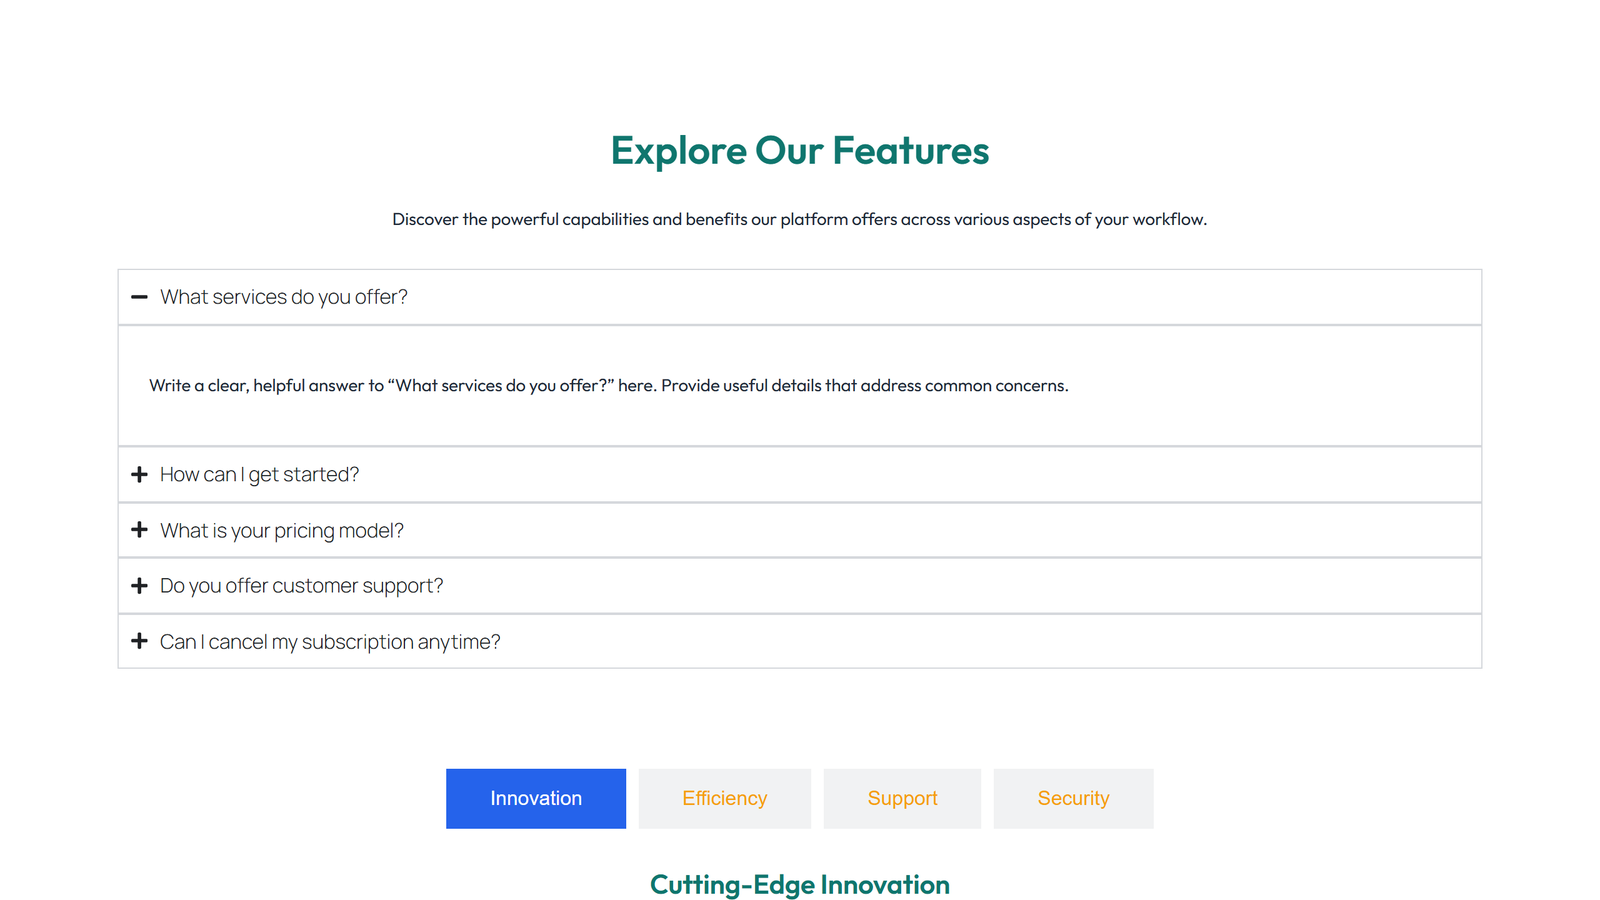Click the platform description text below the heading
Image resolution: width=1600 pixels, height=900 pixels.
pyautogui.click(x=799, y=219)
